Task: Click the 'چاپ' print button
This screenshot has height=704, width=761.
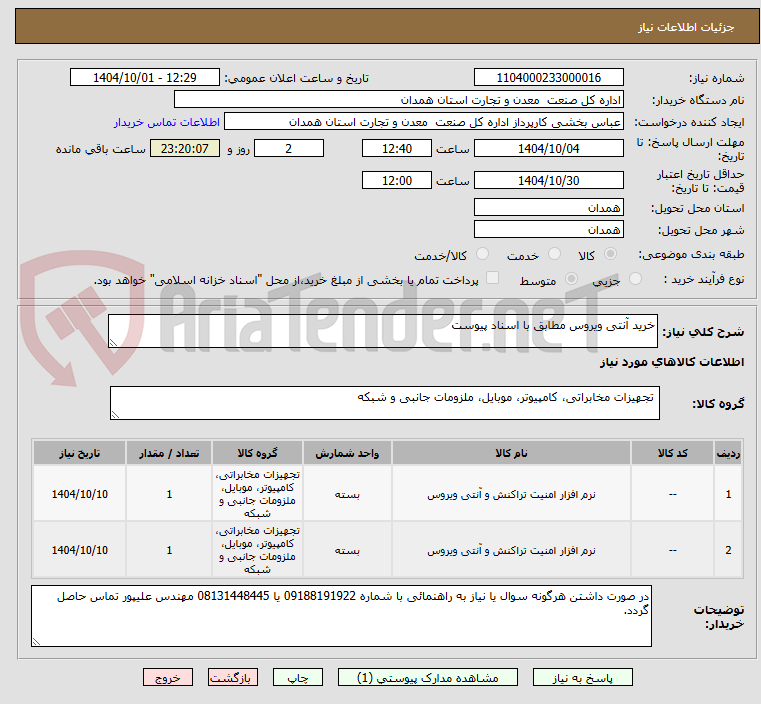Action: (298, 677)
